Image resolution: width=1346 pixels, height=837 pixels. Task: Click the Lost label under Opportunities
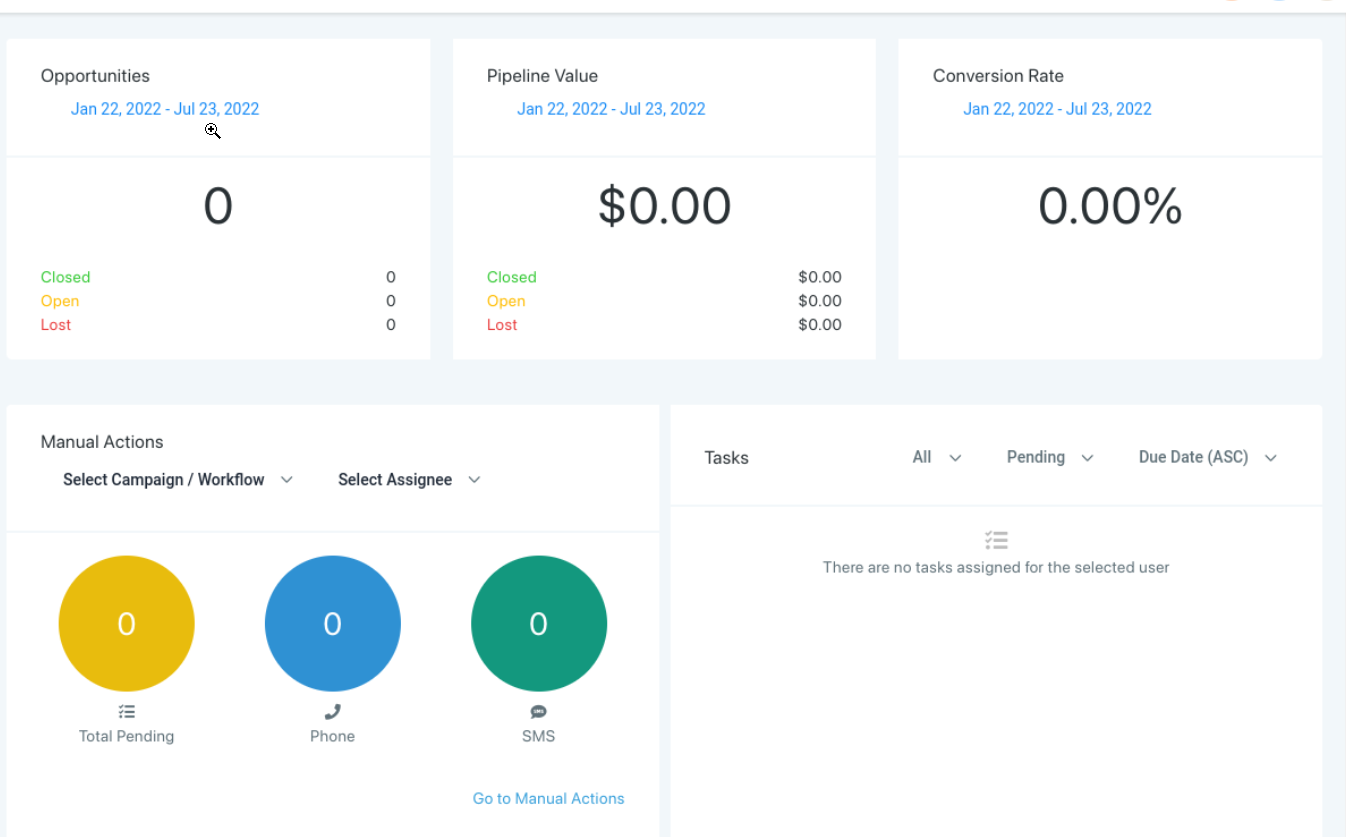point(56,325)
